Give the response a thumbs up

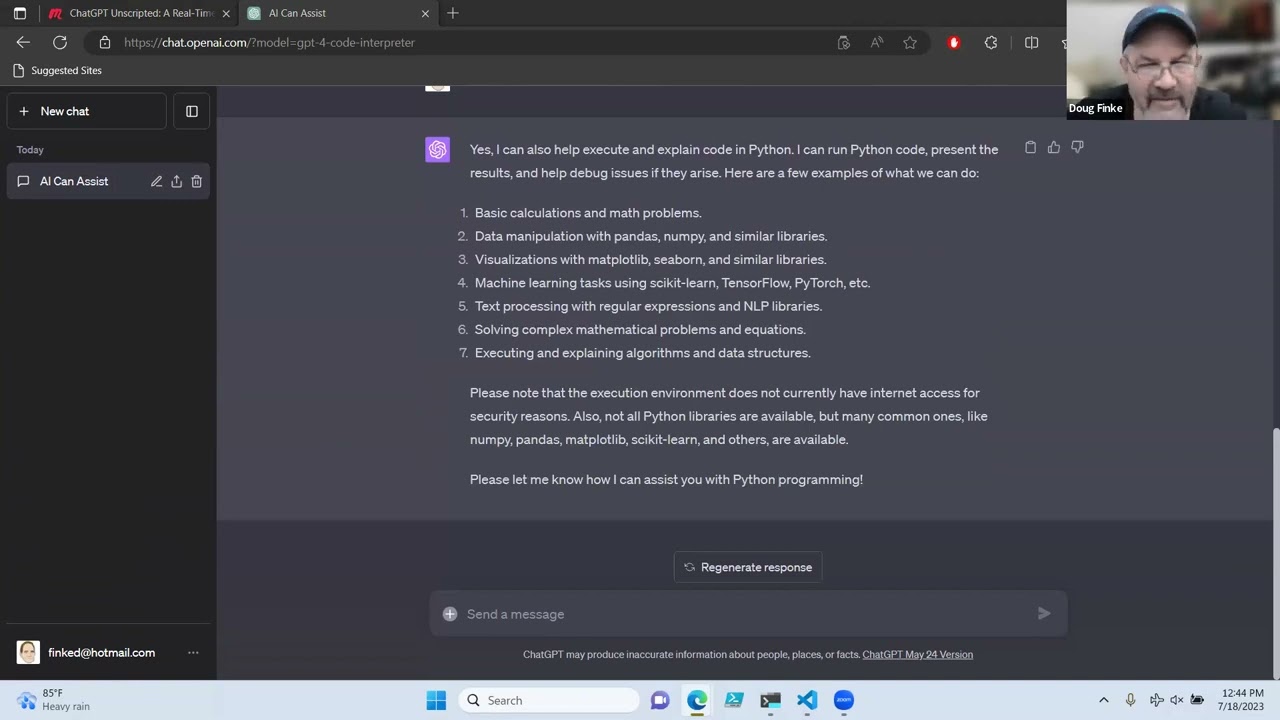[x=1054, y=148]
